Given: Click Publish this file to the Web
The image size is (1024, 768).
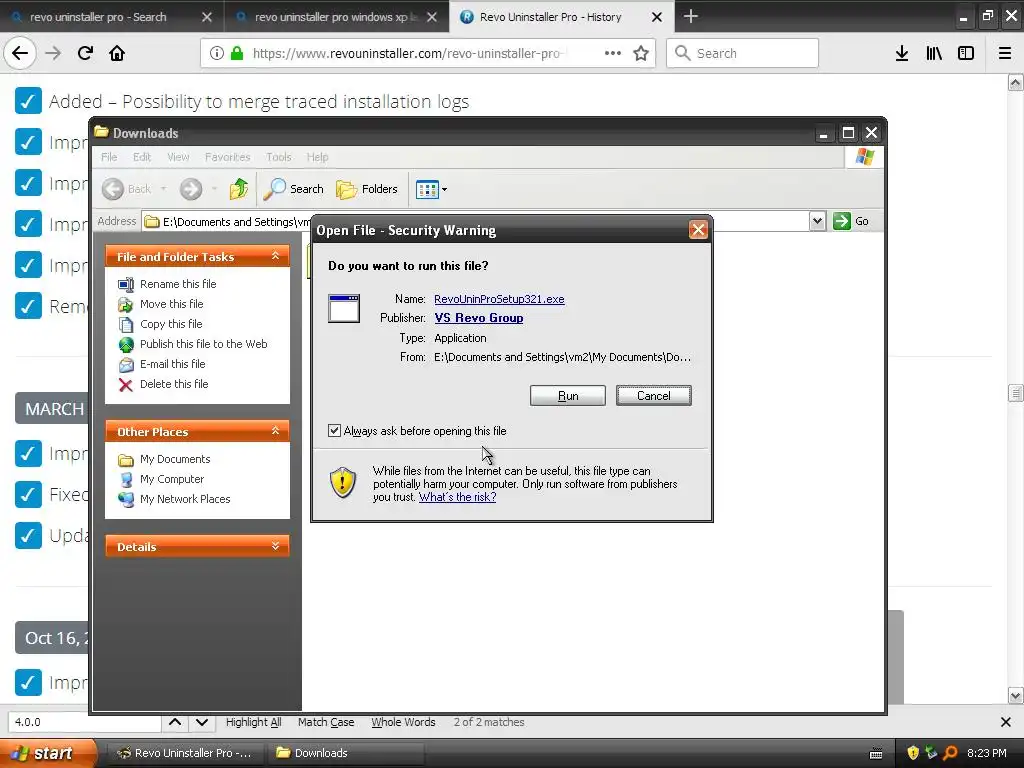Looking at the screenshot, I should 203,344.
